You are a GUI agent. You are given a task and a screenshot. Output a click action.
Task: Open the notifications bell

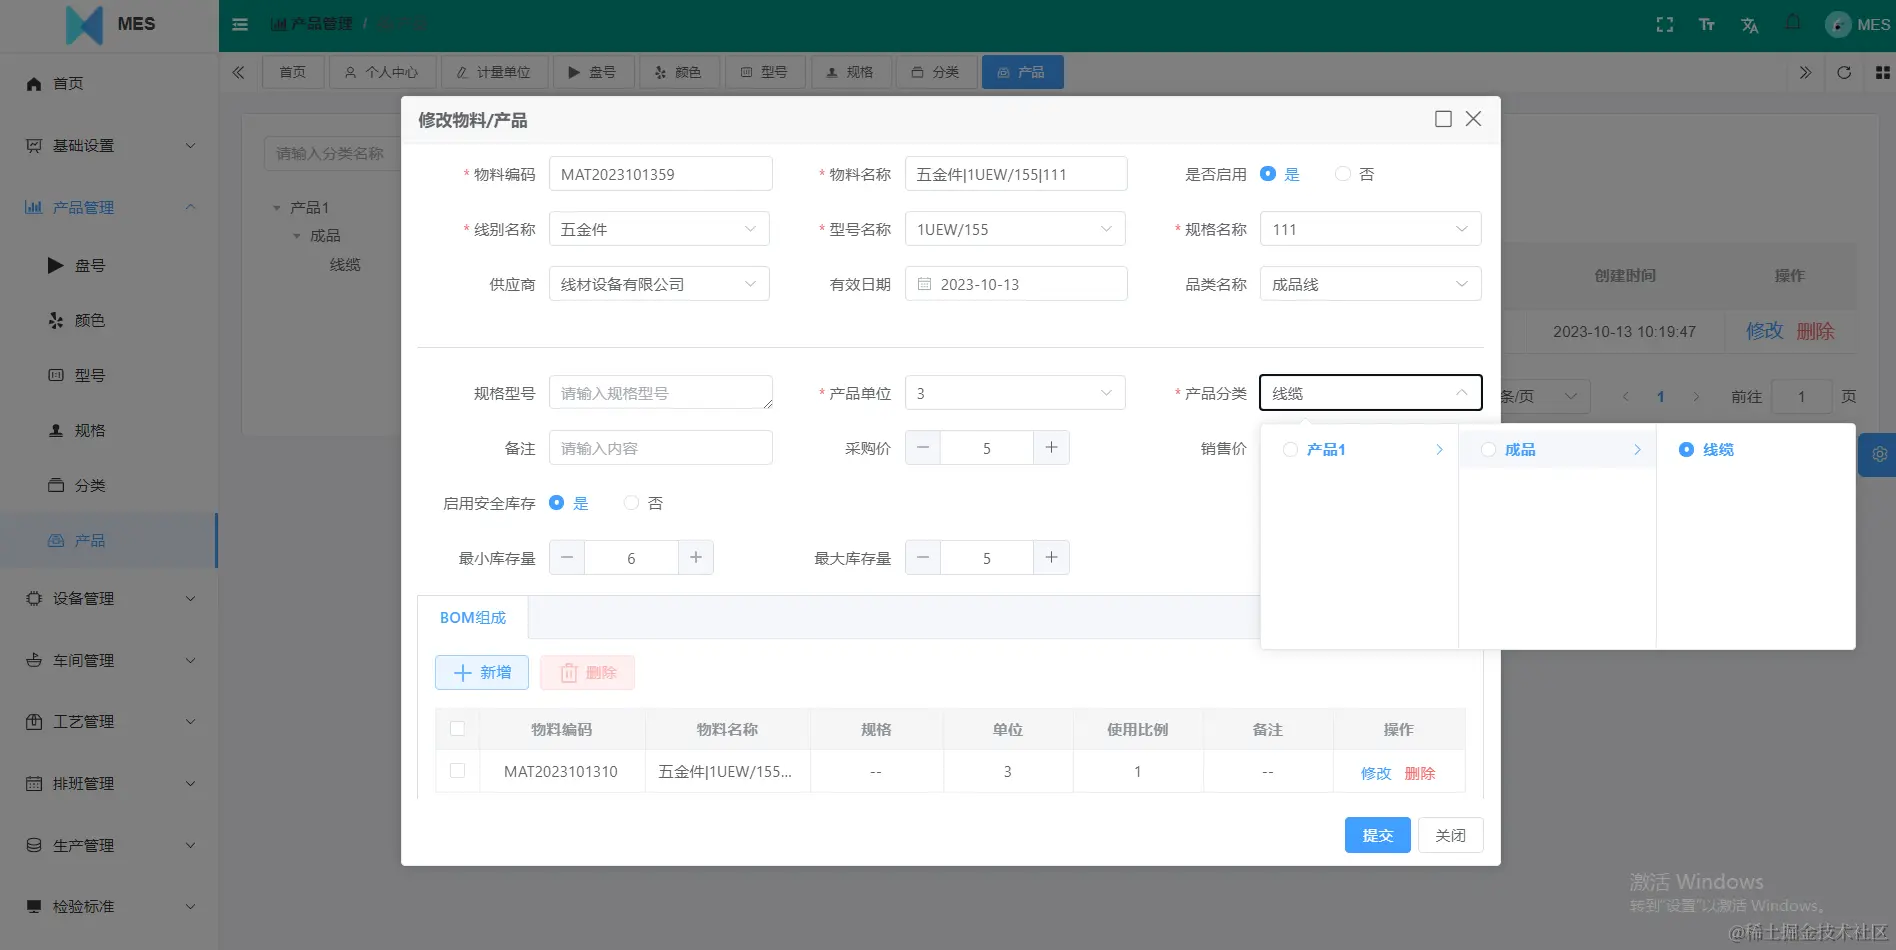tap(1793, 24)
